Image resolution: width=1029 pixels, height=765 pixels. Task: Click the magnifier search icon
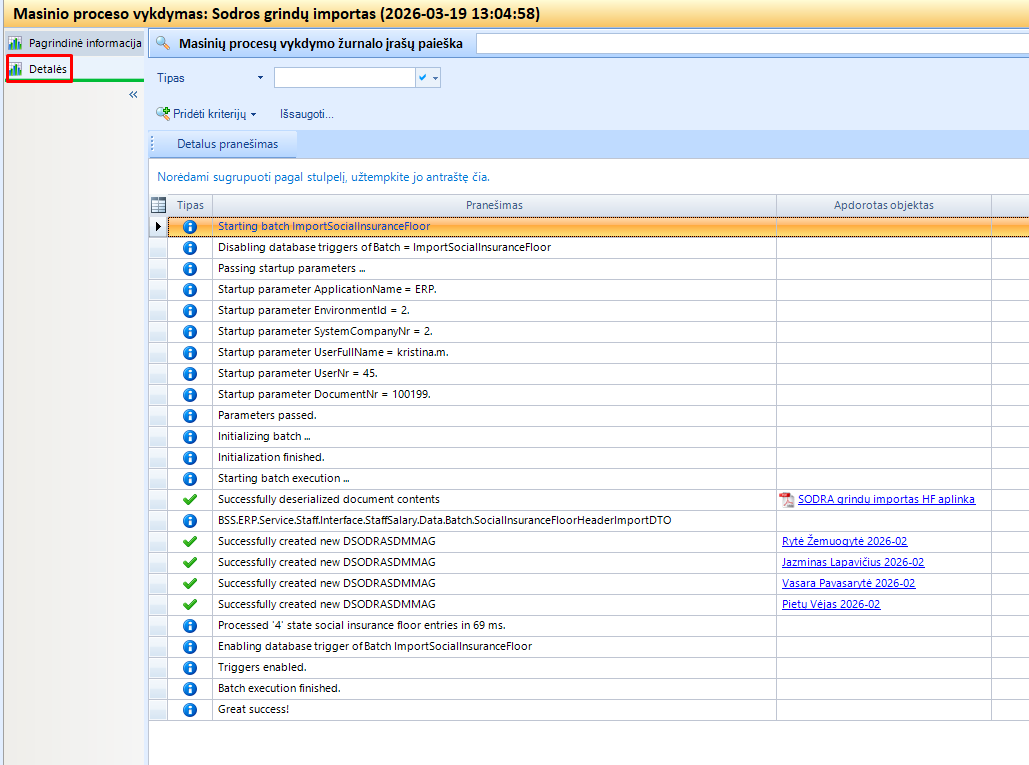pyautogui.click(x=163, y=43)
